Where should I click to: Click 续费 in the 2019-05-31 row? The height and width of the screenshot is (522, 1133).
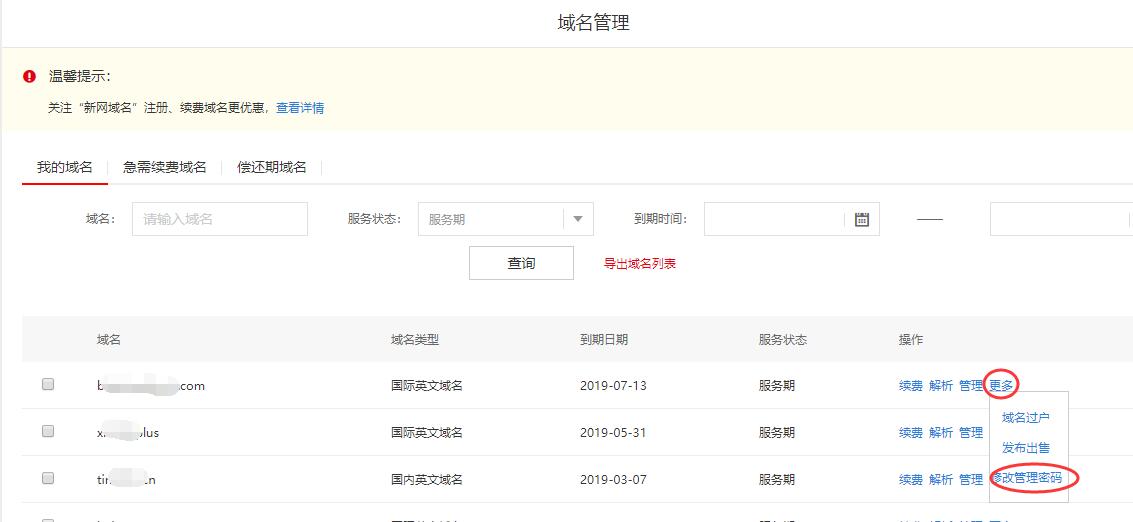(x=910, y=433)
